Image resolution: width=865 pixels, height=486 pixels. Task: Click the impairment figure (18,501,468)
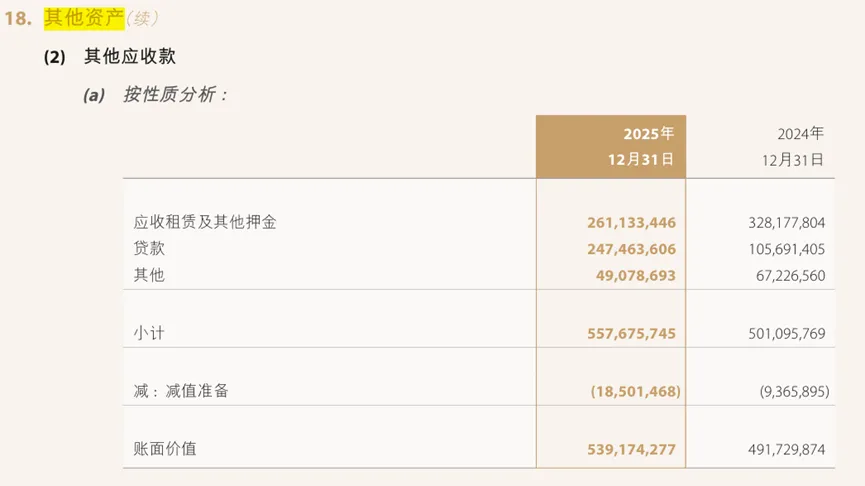click(x=636, y=391)
